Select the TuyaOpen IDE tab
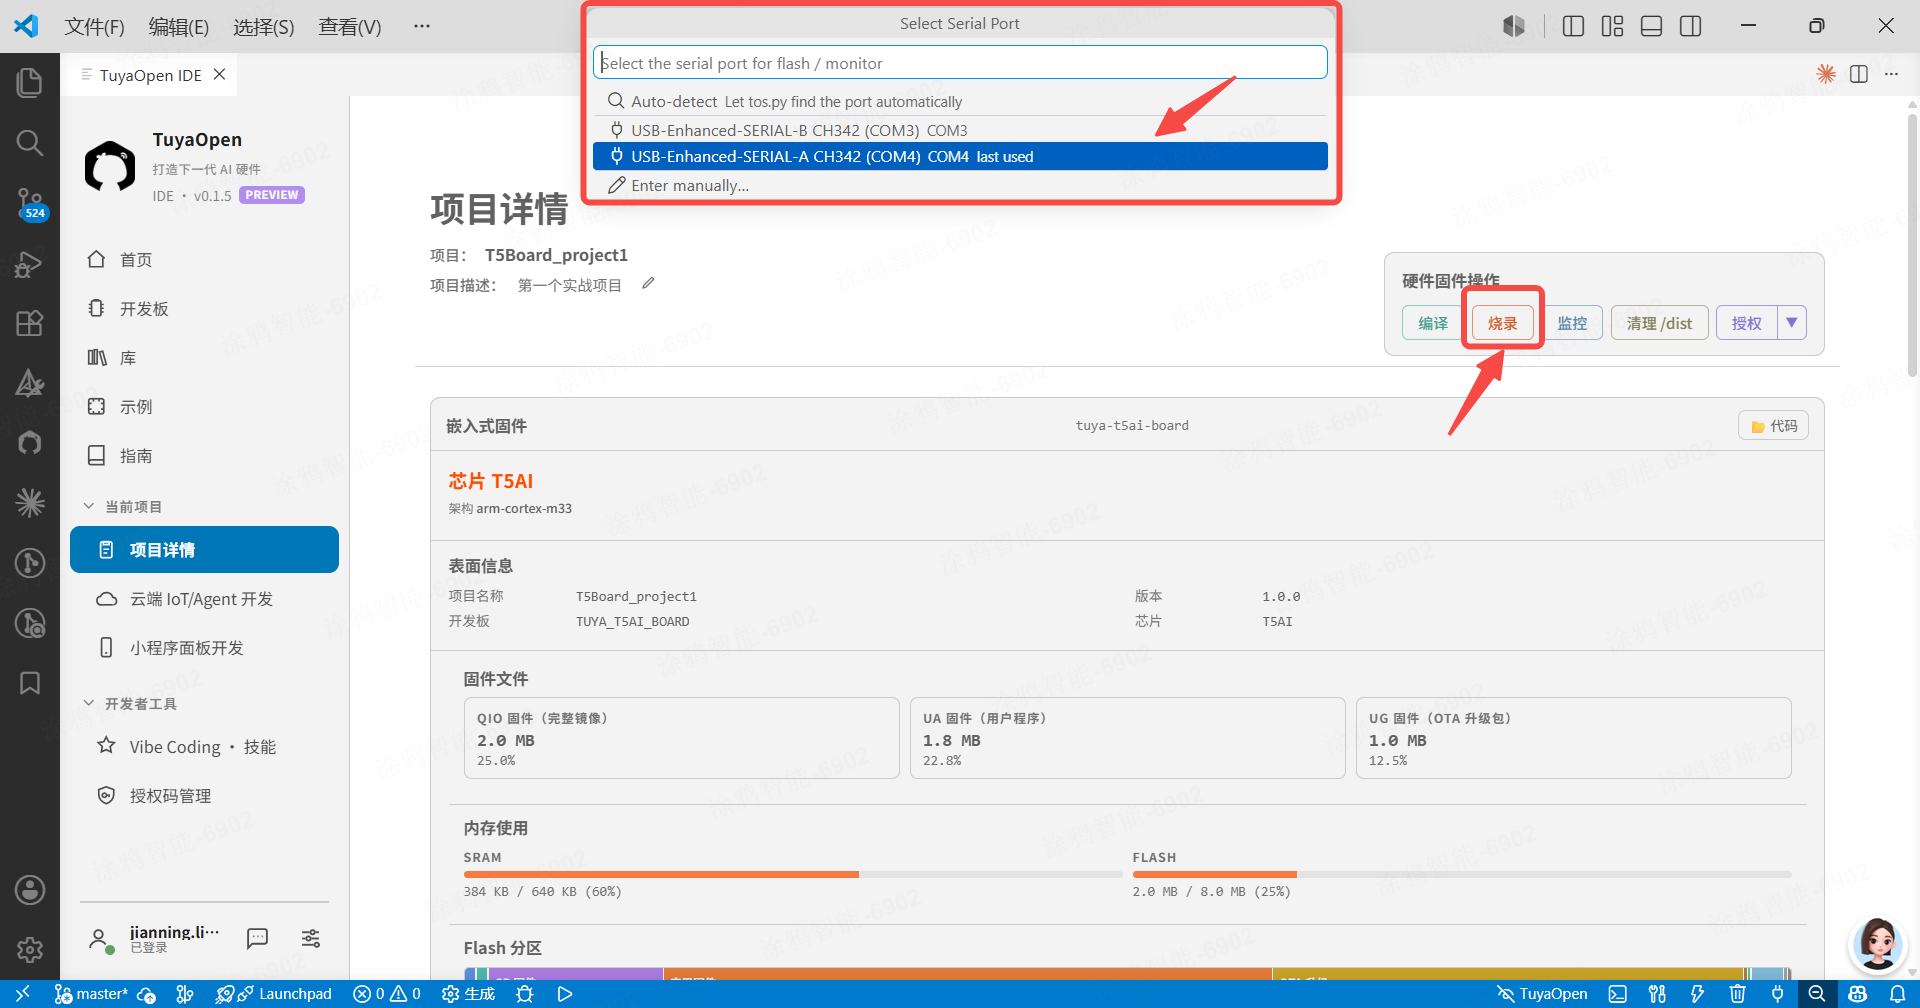 click(150, 75)
